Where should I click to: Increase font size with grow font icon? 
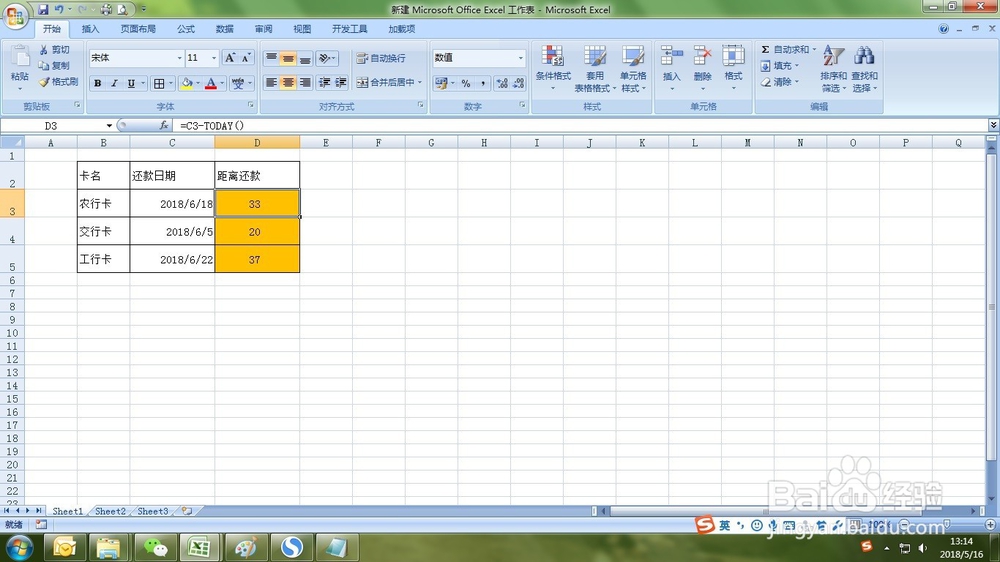[230, 57]
